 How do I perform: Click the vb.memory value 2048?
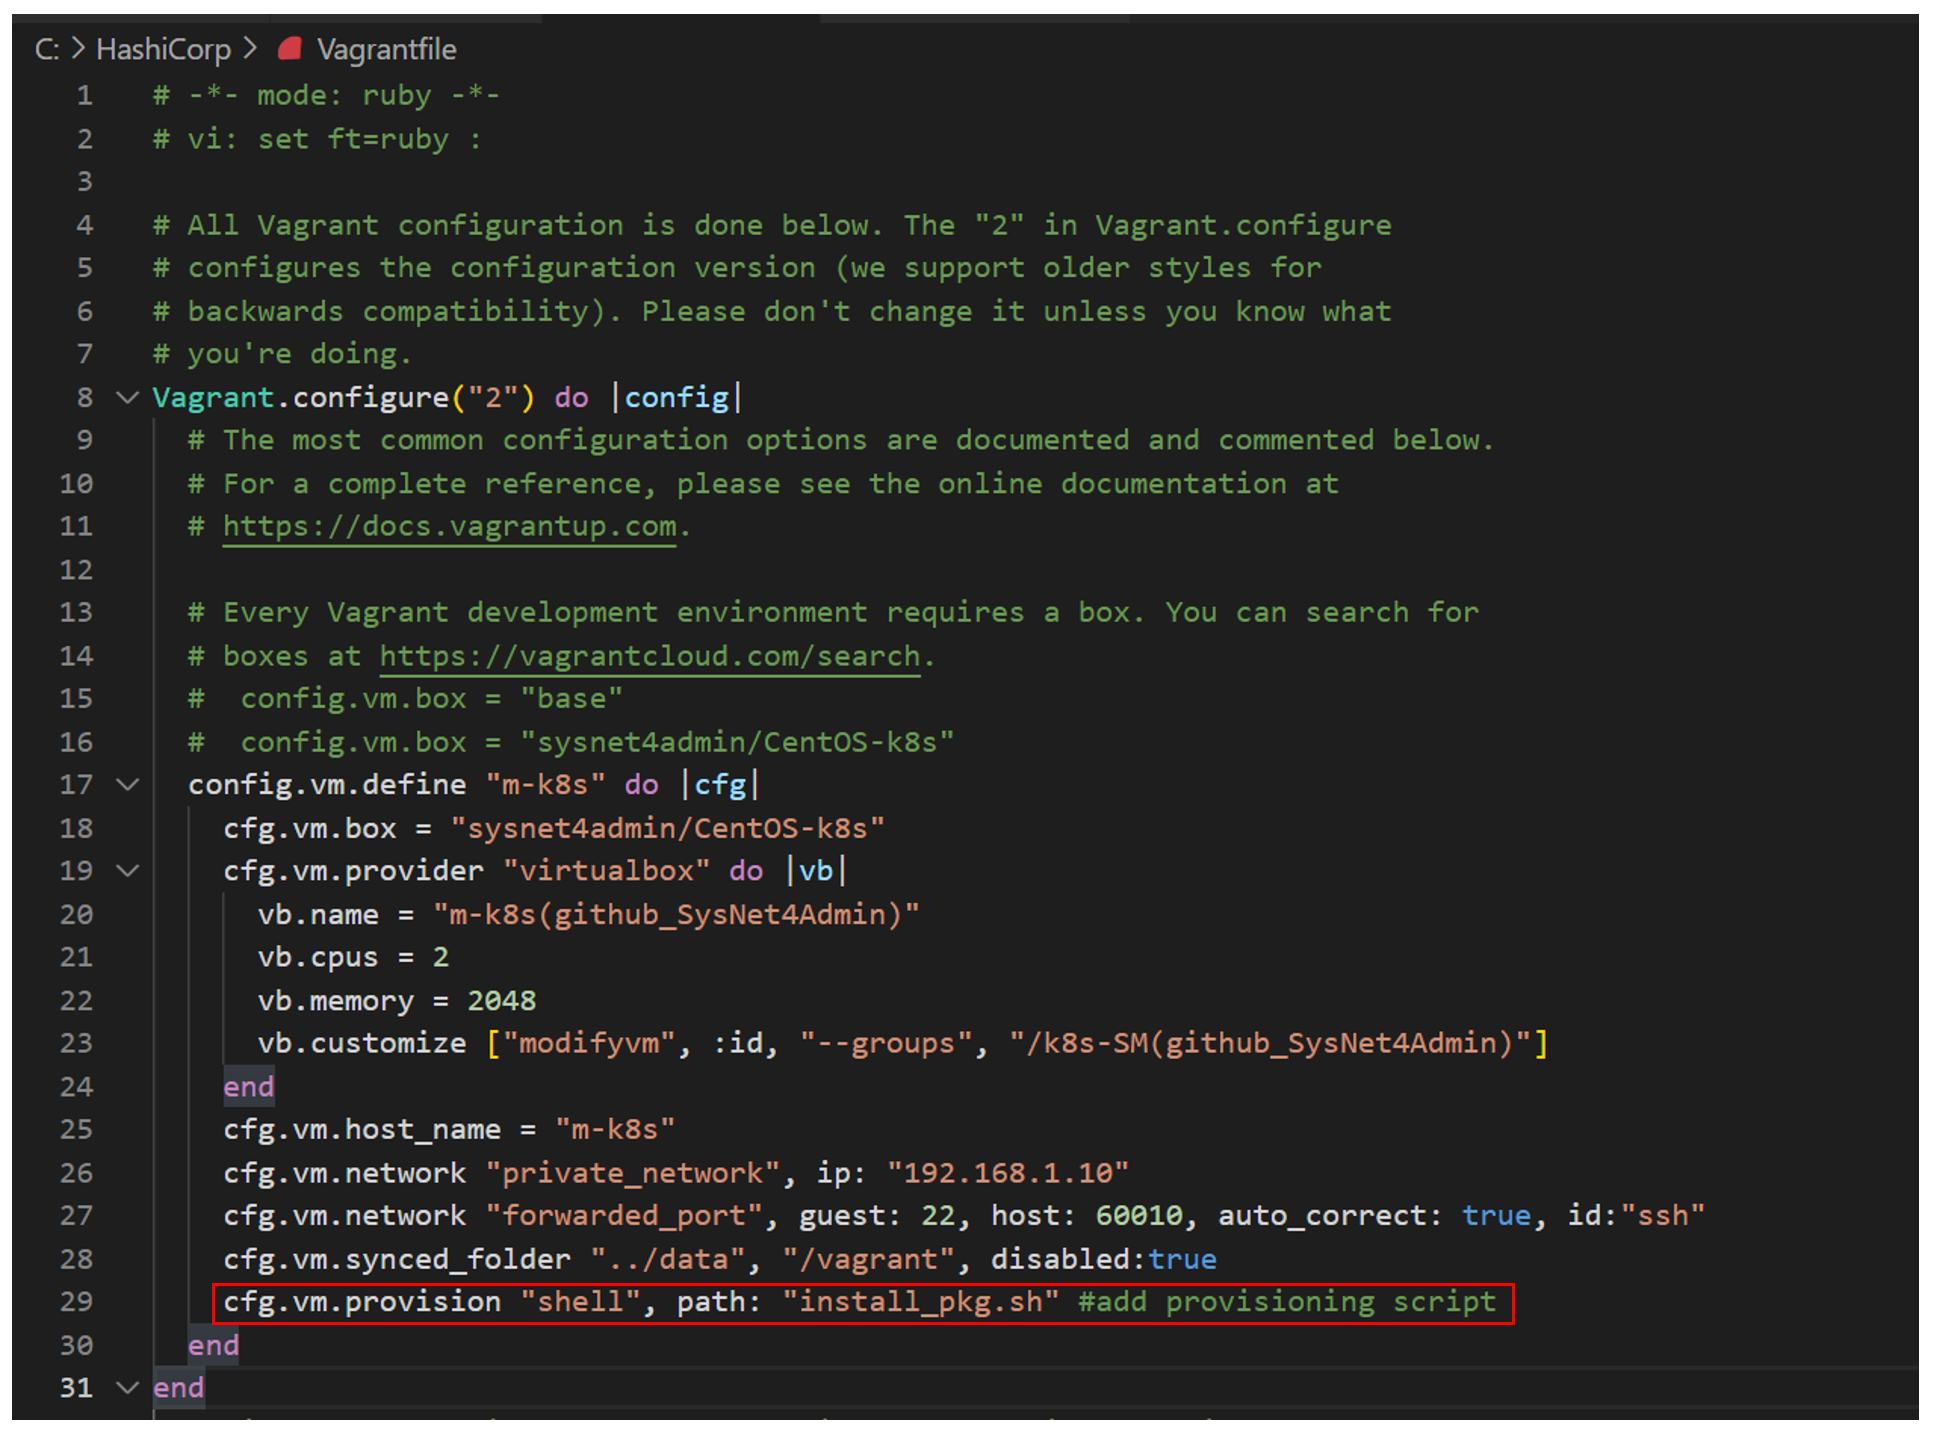[x=501, y=1000]
